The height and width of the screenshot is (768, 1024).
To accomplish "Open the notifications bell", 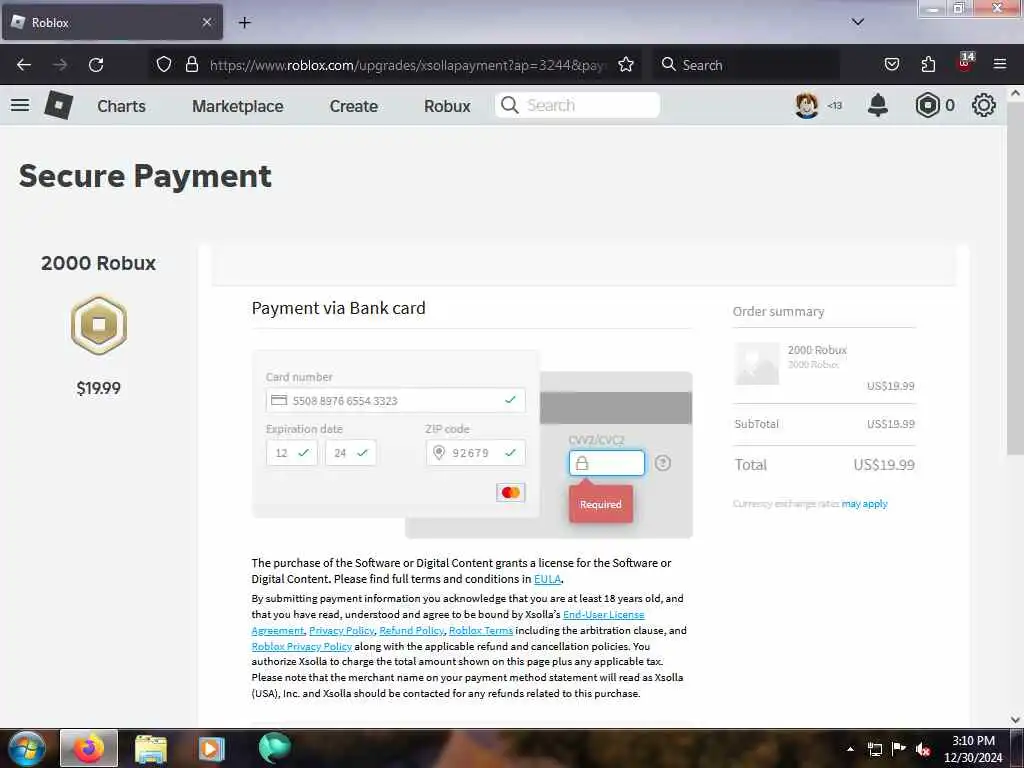I will coord(878,105).
